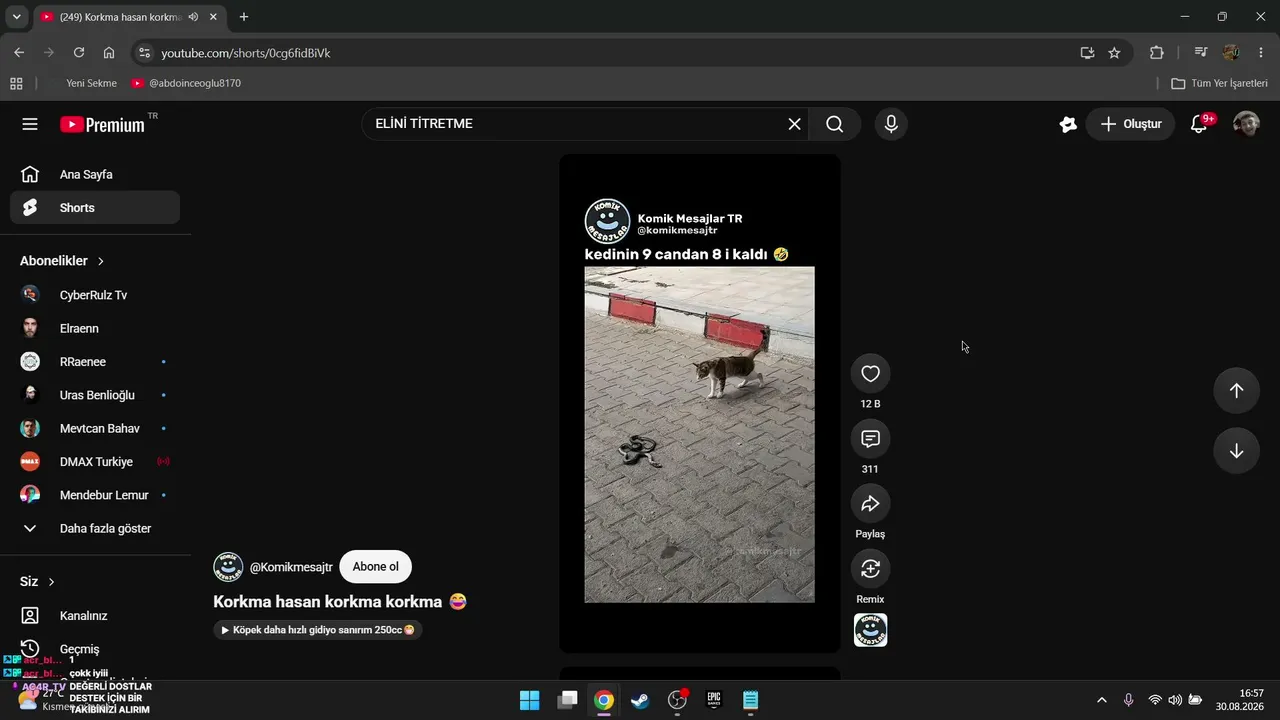Open the CyberRulz Tv subscription
Viewport: 1280px width, 720px height.
pyautogui.click(x=95, y=295)
